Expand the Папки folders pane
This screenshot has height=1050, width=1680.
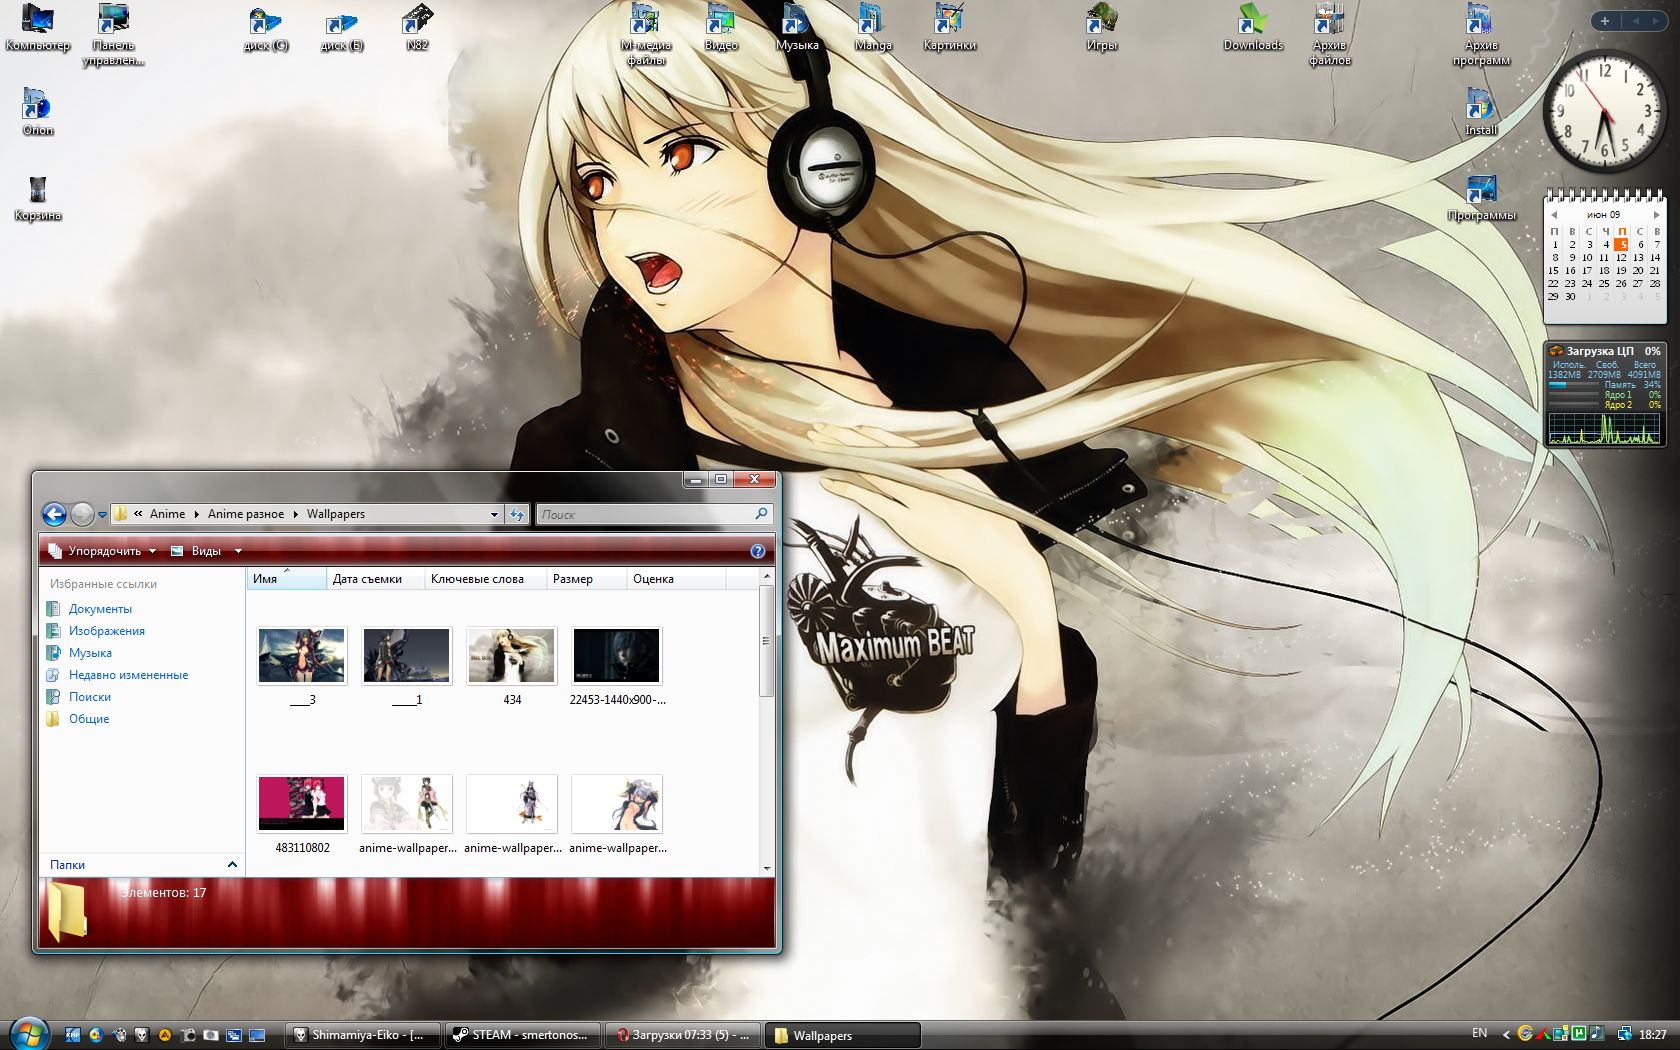[x=232, y=864]
